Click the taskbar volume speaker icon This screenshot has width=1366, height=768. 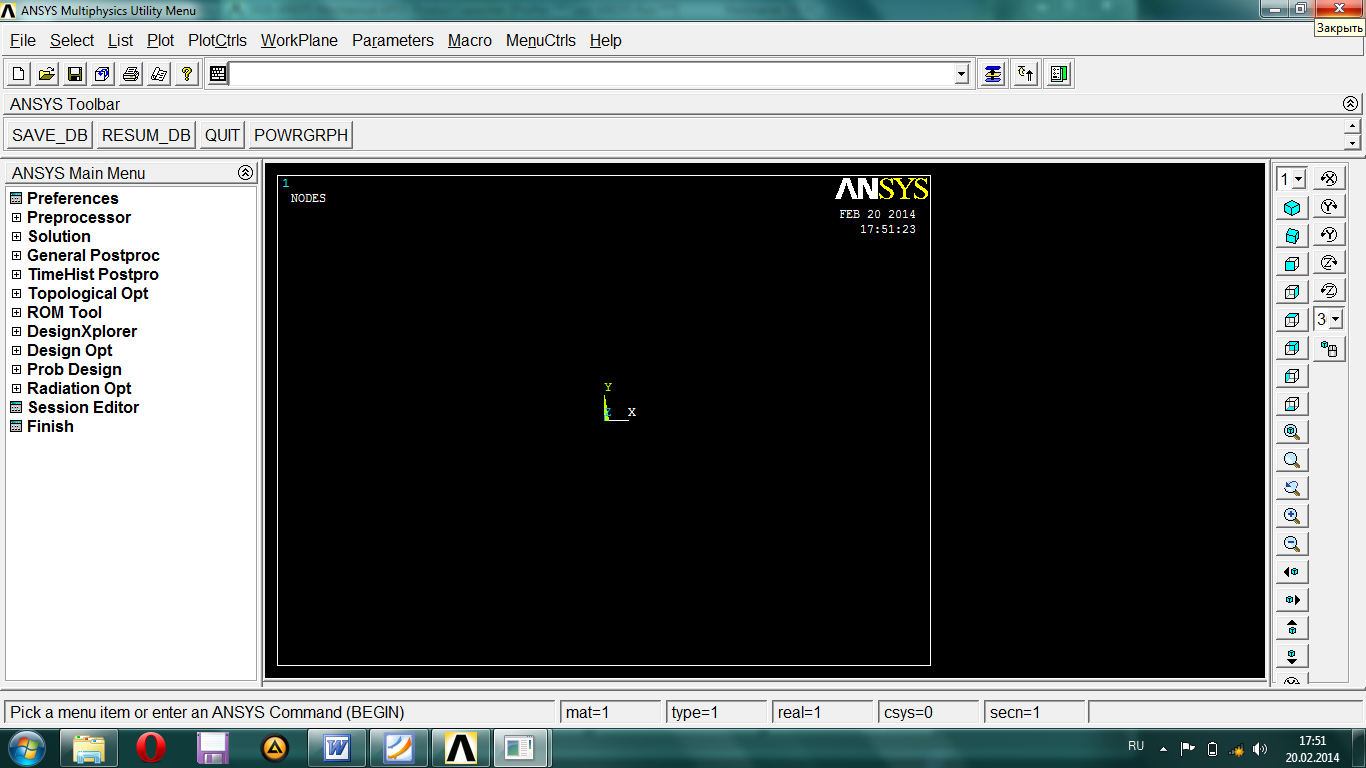1260,748
